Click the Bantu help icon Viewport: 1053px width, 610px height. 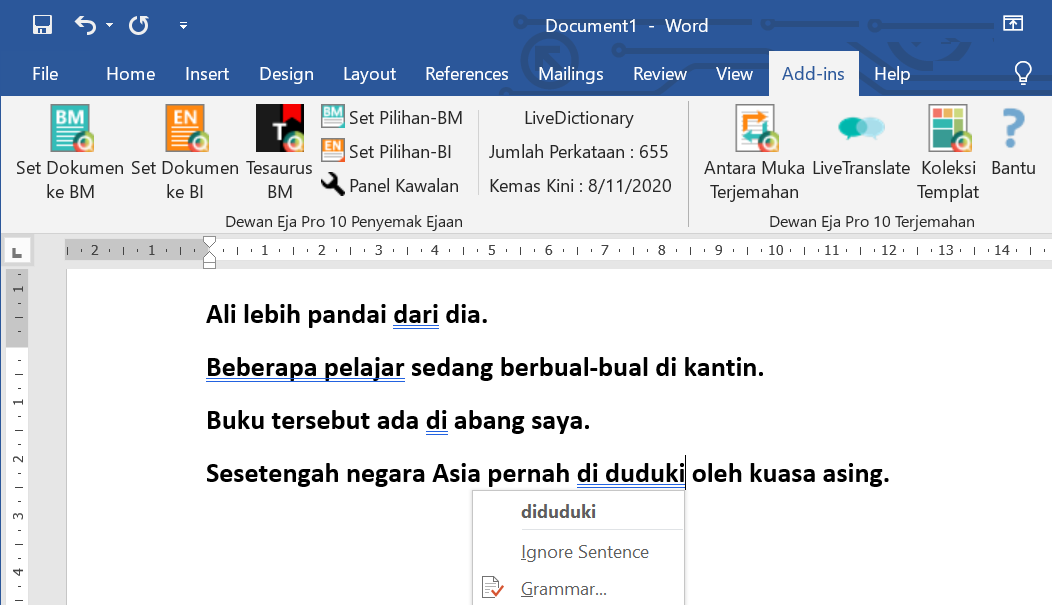point(1013,128)
